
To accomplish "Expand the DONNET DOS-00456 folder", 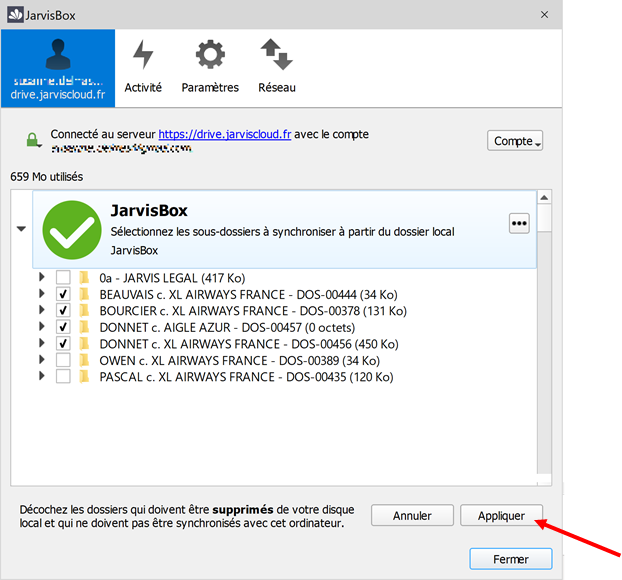I will [42, 343].
